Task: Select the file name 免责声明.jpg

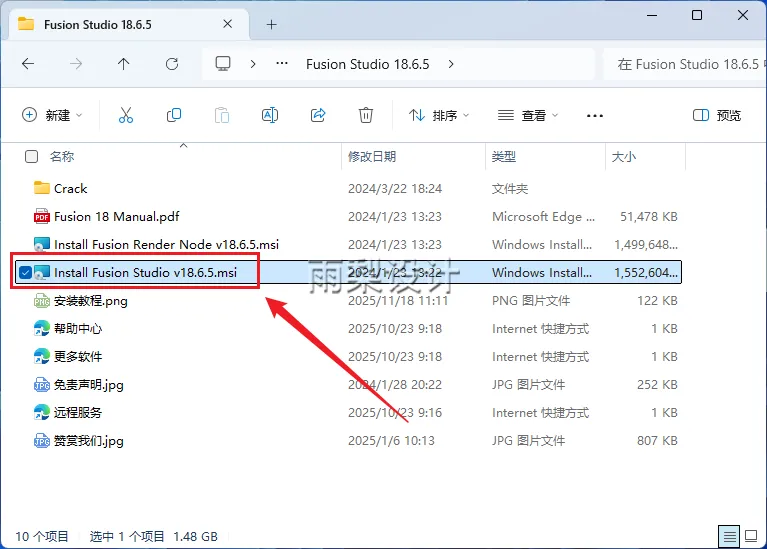Action: (89, 385)
